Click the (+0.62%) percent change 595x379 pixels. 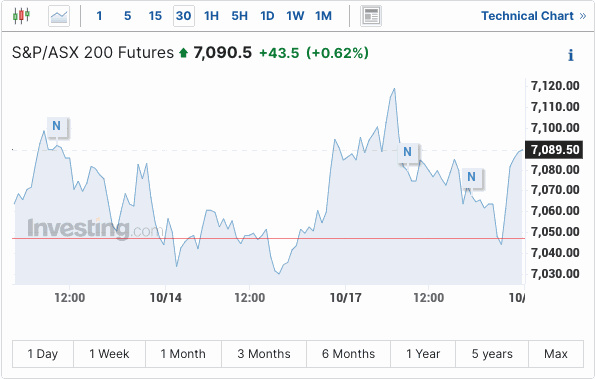coord(337,53)
